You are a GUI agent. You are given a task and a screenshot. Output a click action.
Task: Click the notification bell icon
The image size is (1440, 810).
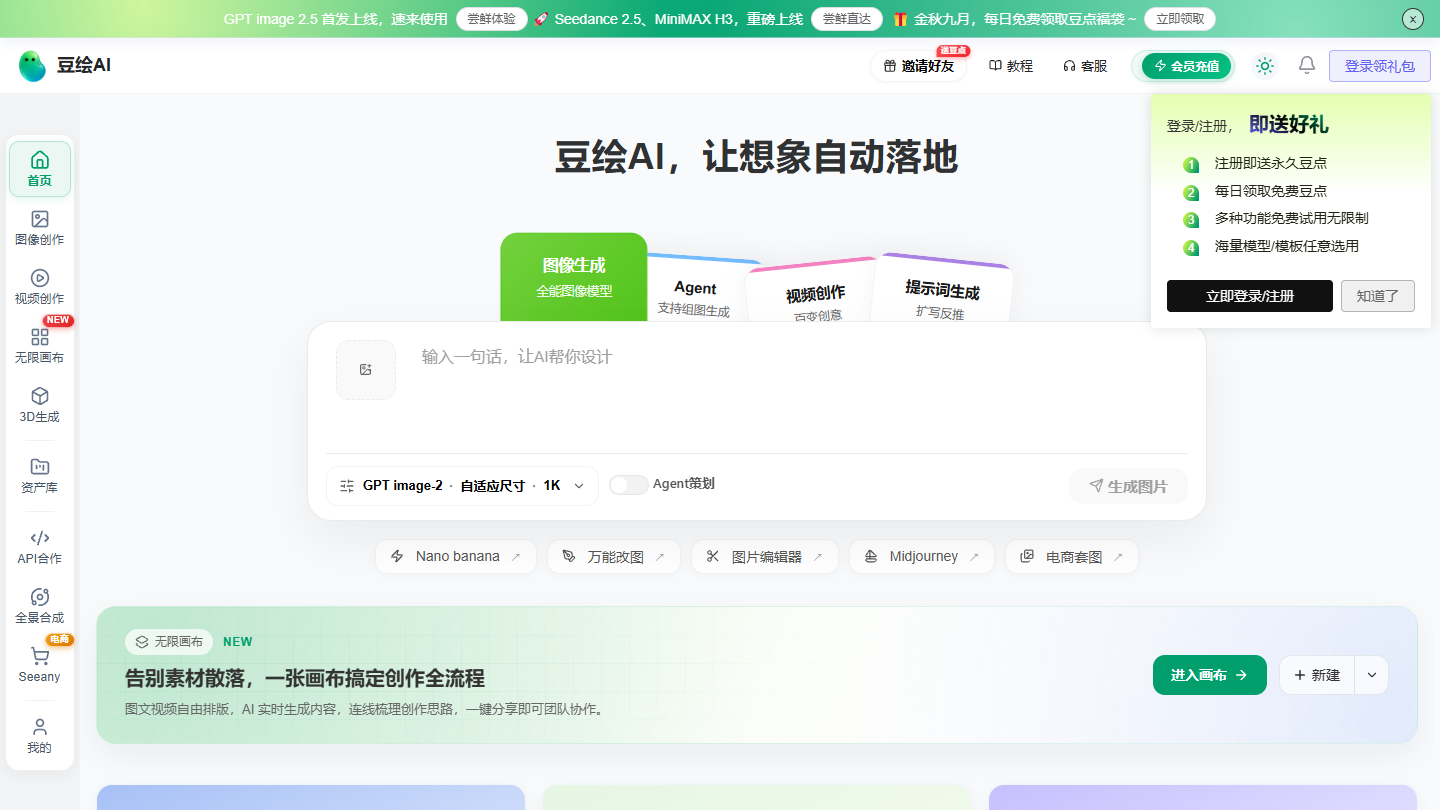click(x=1307, y=65)
